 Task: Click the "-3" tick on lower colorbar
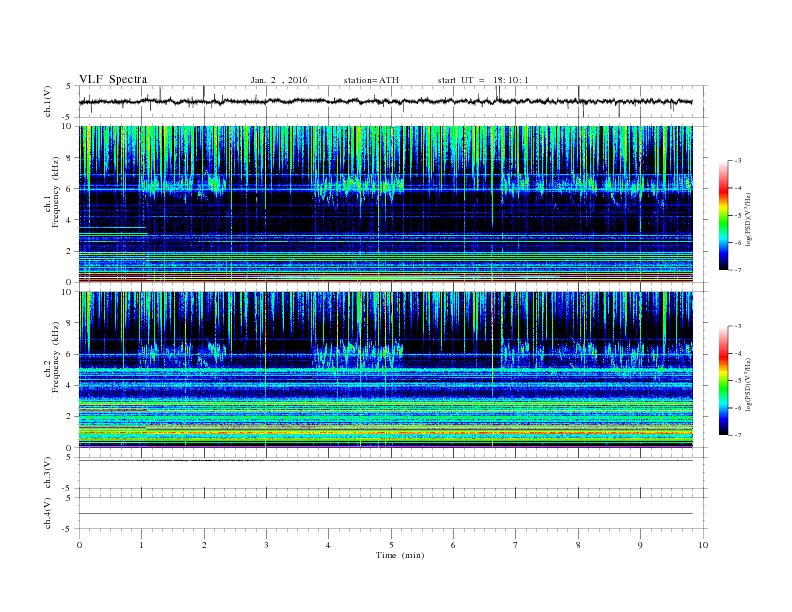[x=738, y=326]
